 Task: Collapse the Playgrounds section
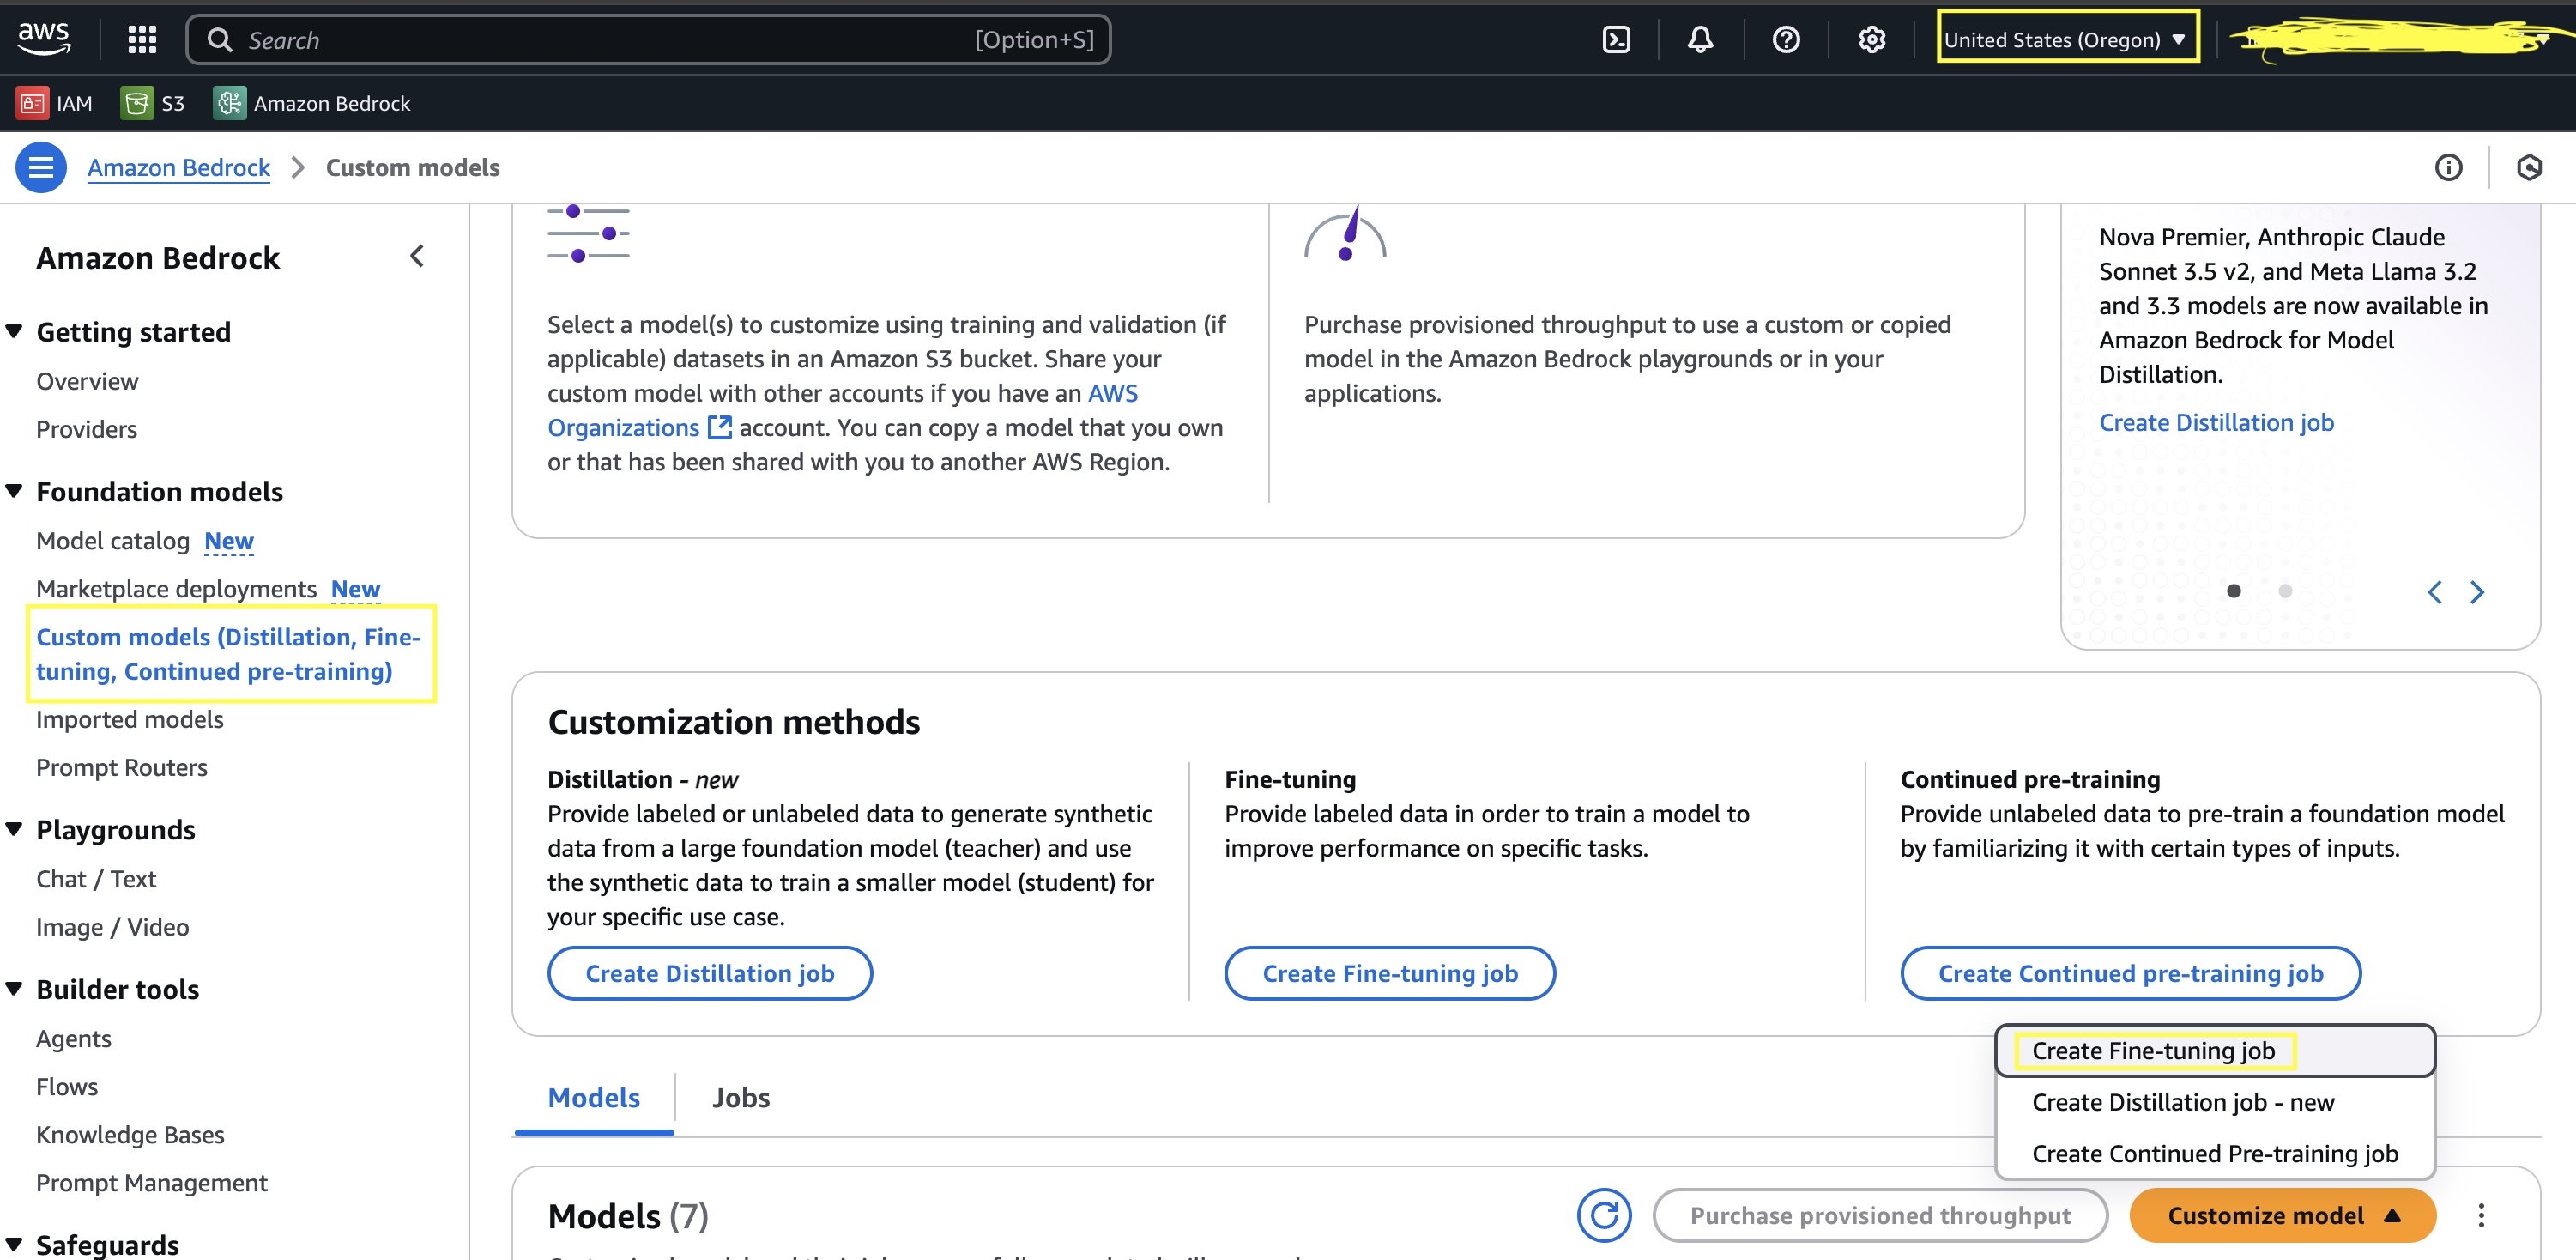(x=14, y=829)
